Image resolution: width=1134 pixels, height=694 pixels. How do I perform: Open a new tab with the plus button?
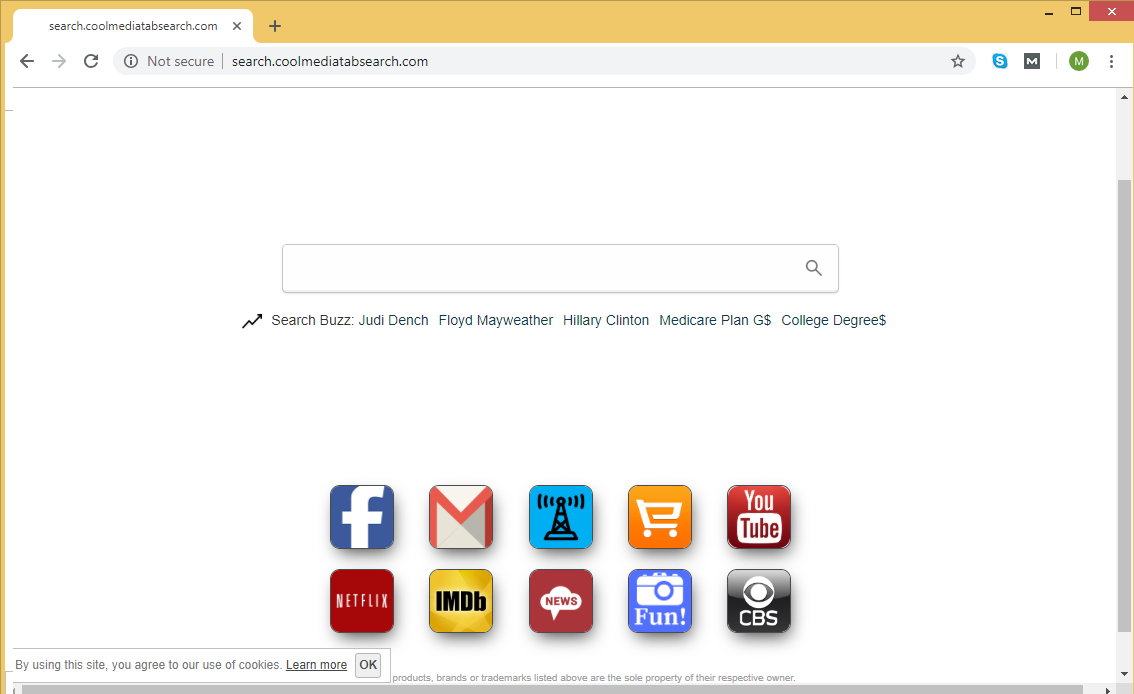point(275,26)
